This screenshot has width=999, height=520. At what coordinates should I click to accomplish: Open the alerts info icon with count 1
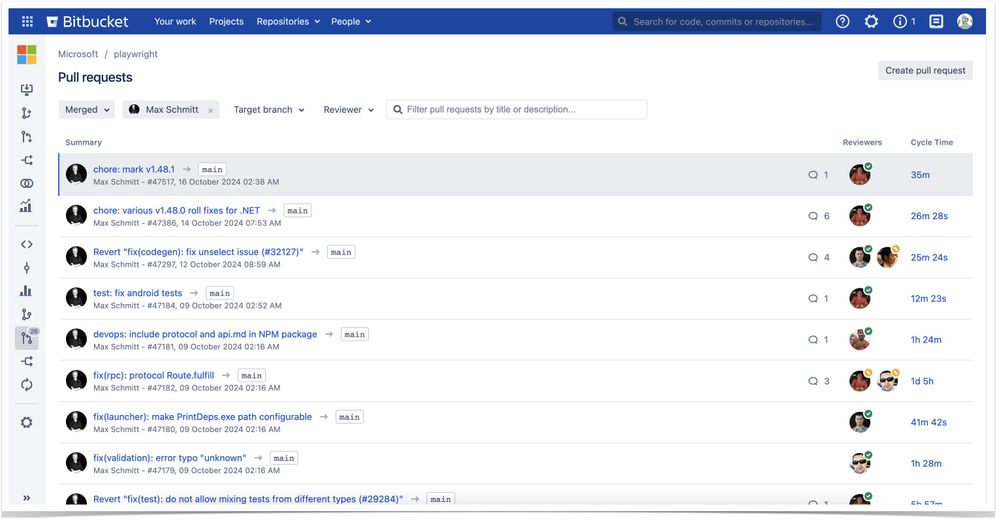coord(904,22)
